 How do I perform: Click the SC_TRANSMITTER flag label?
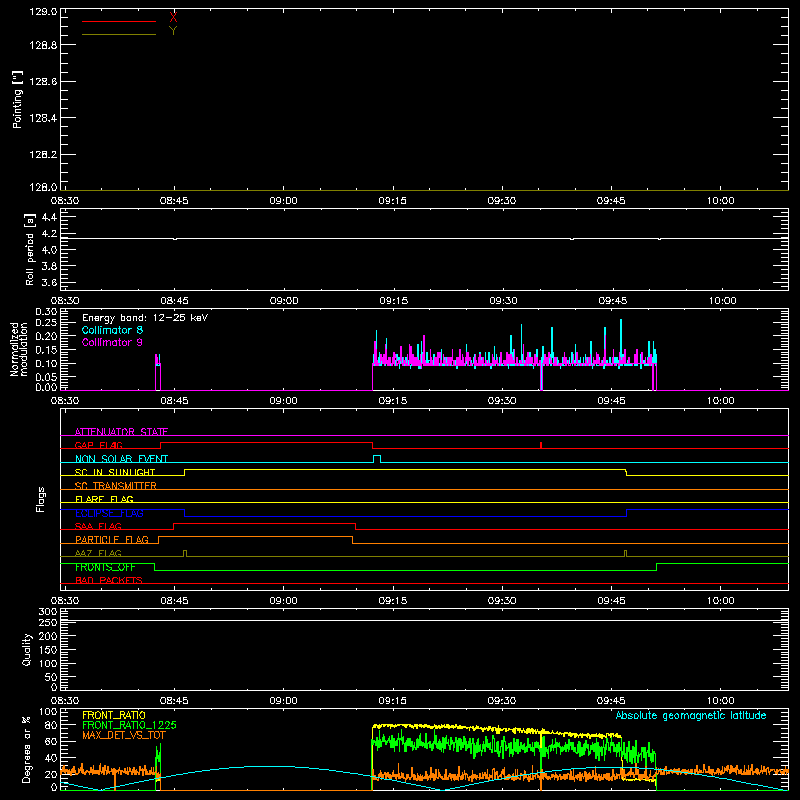tap(116, 486)
